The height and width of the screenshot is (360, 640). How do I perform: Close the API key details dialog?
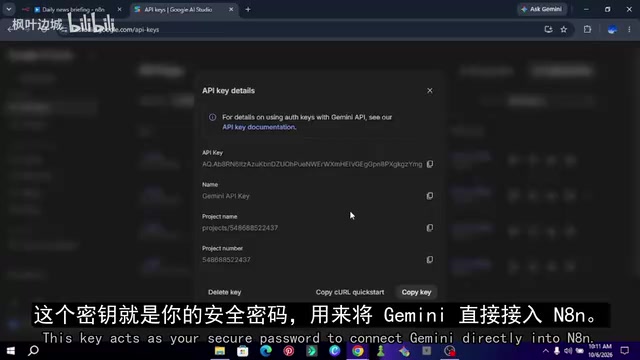pos(430,91)
